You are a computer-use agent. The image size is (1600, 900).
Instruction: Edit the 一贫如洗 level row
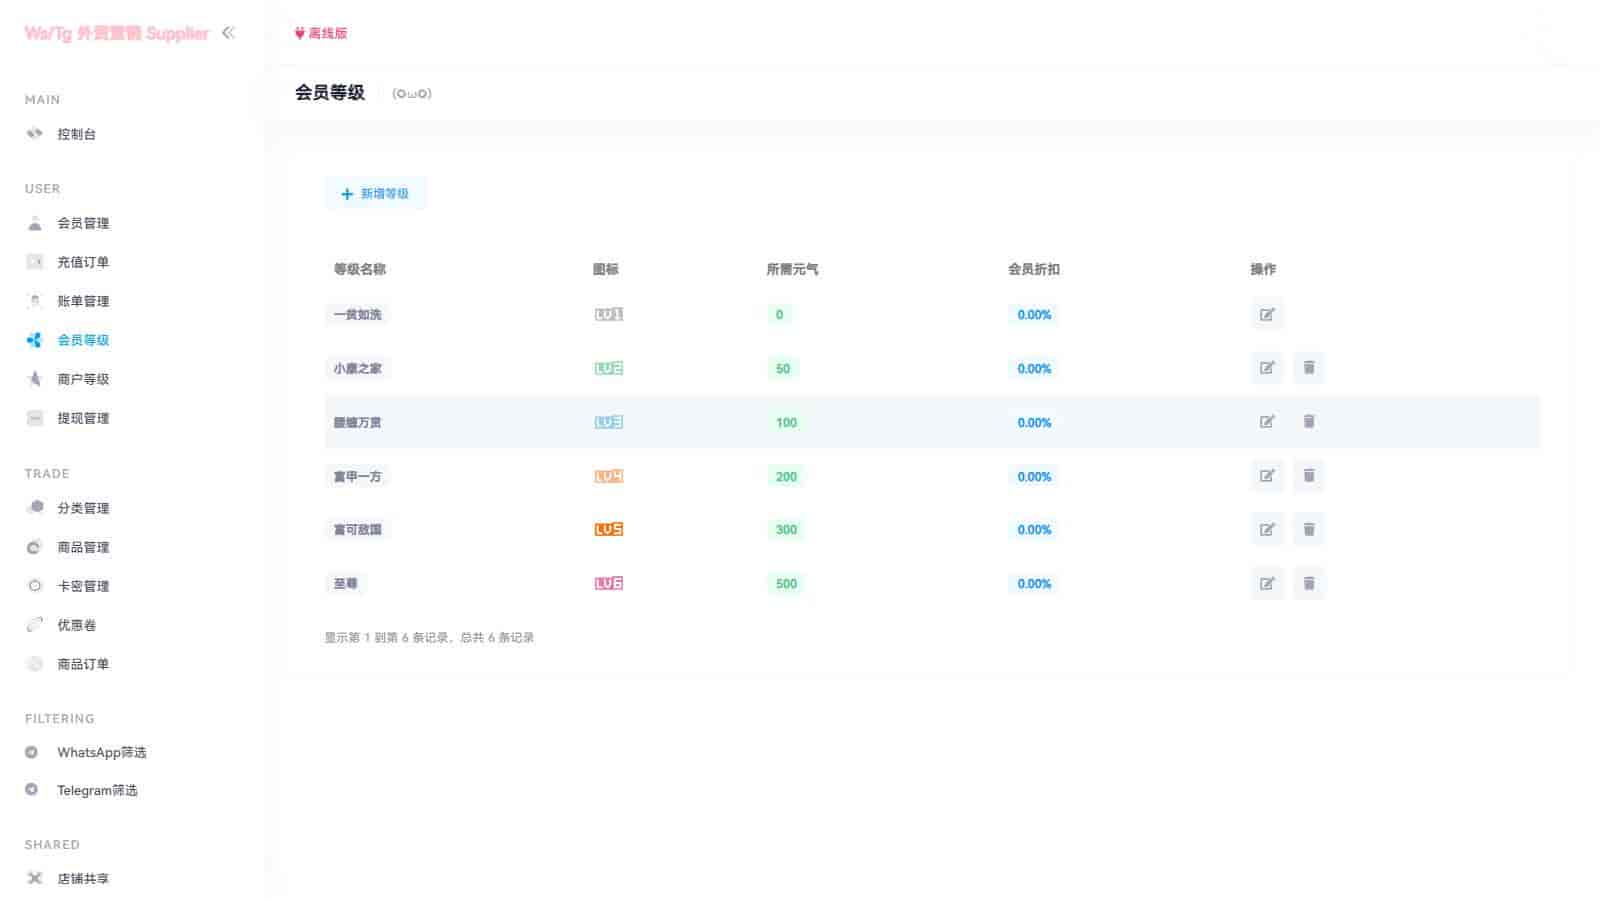(1266, 315)
